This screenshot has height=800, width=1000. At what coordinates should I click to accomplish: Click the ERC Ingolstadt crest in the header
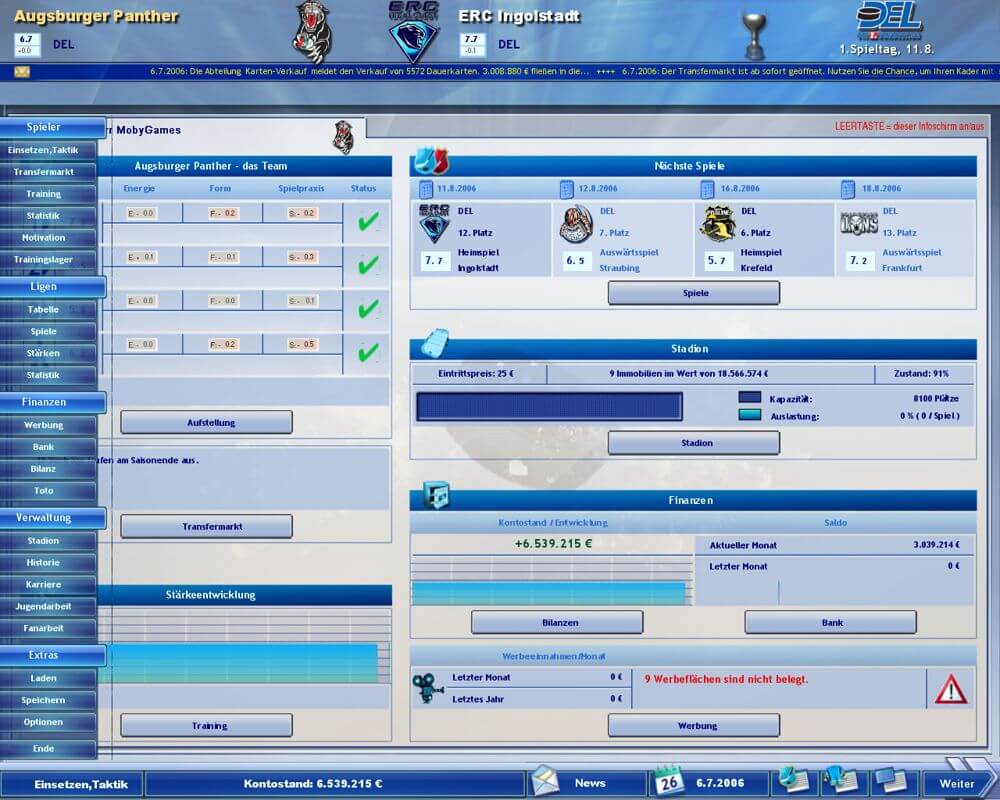(x=413, y=31)
